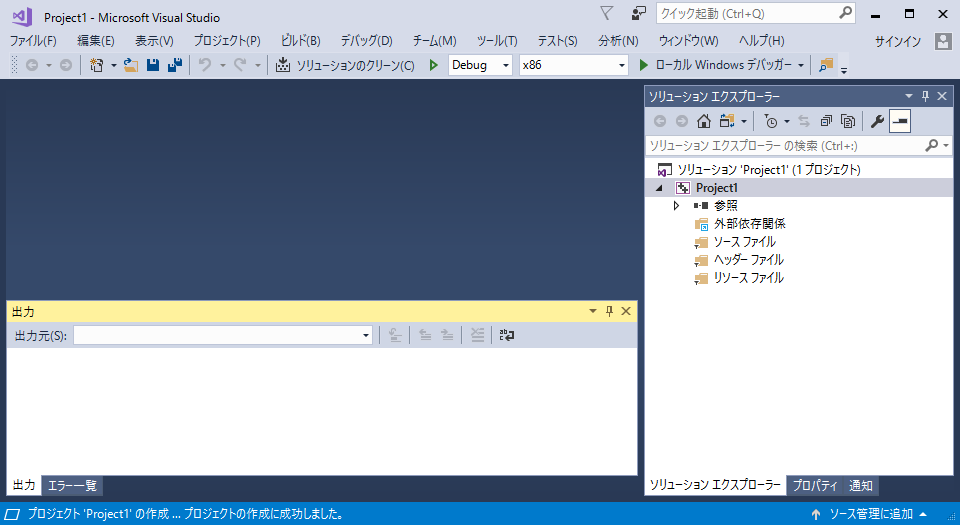Switch to the エラー一覧 tab
This screenshot has height=525, width=960.
coord(72,486)
